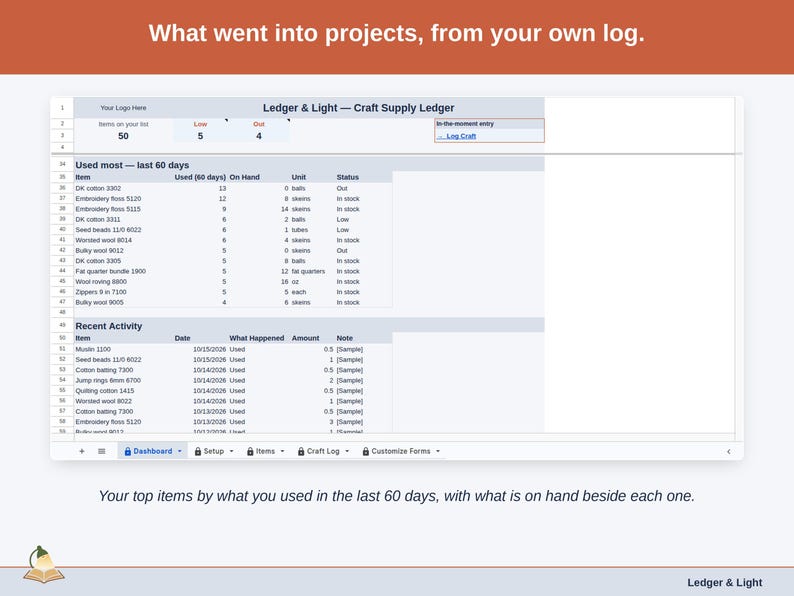Image resolution: width=794 pixels, height=596 pixels.
Task: Switch to the Dashboard sheet tab
Action: point(152,451)
